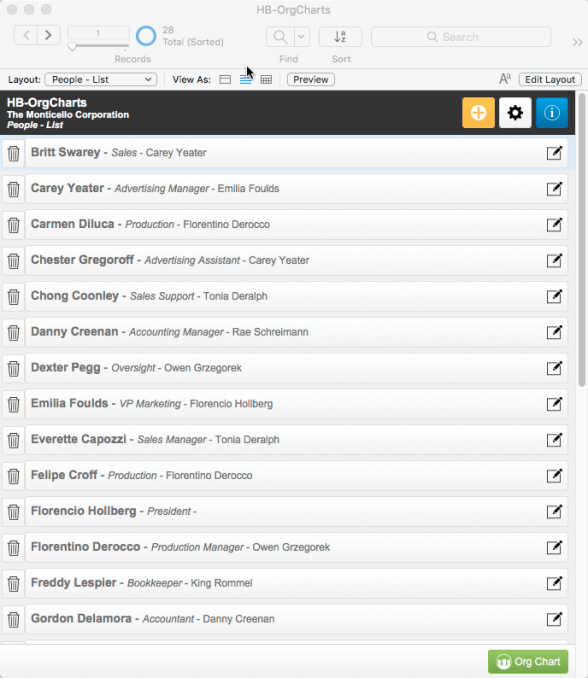Screen dimensions: 588x678
Task: Delete Britt Swarey record via trash icon
Action: 13,153
